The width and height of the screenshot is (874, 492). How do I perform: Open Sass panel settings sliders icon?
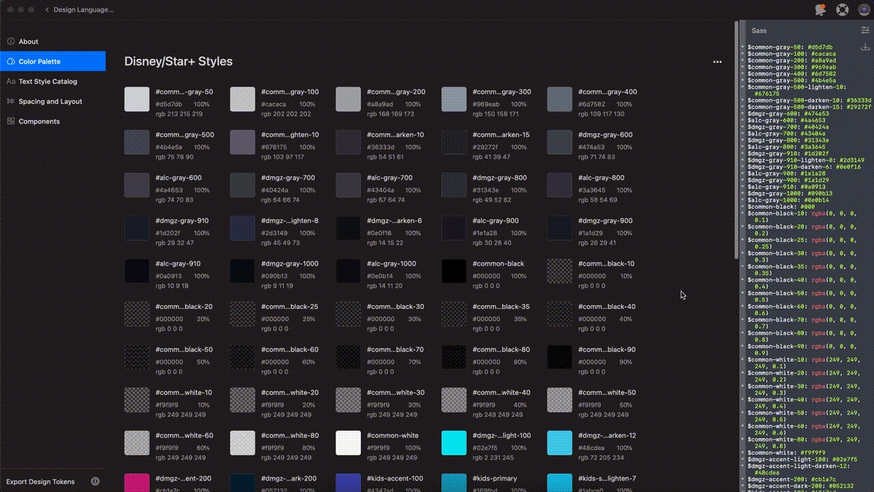tap(865, 30)
